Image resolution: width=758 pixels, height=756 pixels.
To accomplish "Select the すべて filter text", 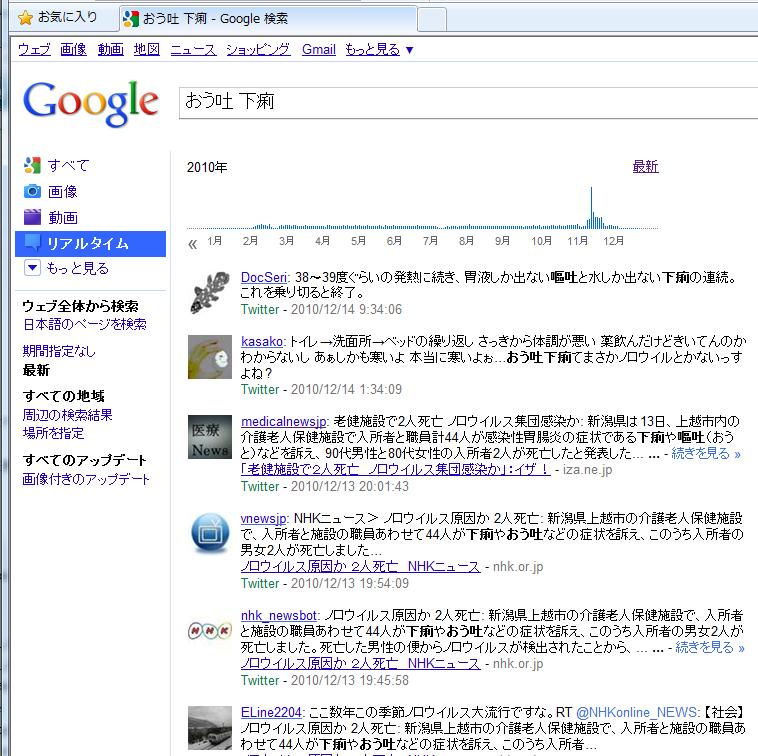I will 68,166.
